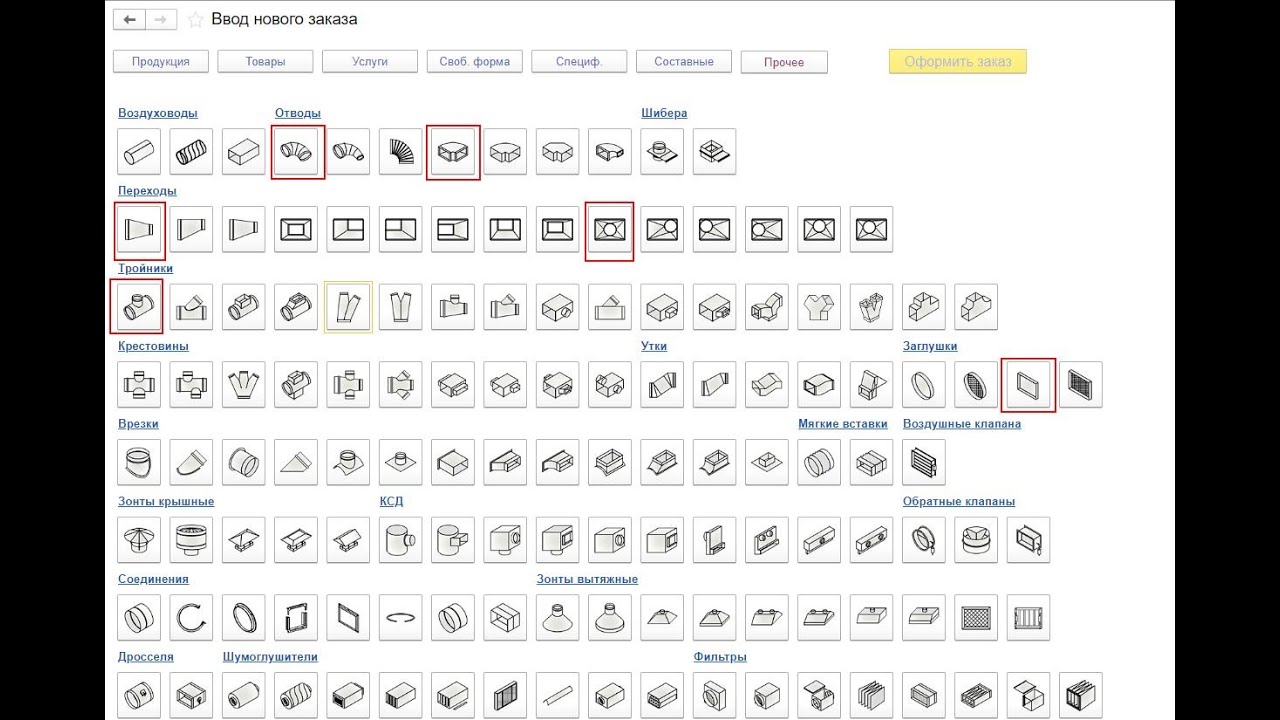Switch to the Своб. форма tab

point(474,61)
